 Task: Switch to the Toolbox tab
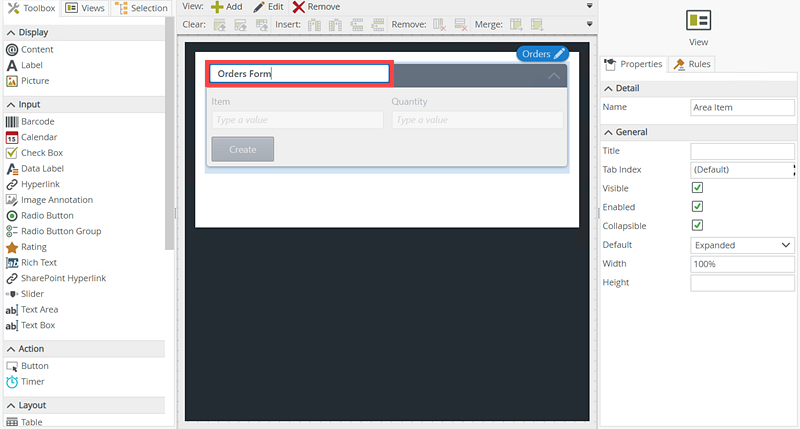click(32, 8)
